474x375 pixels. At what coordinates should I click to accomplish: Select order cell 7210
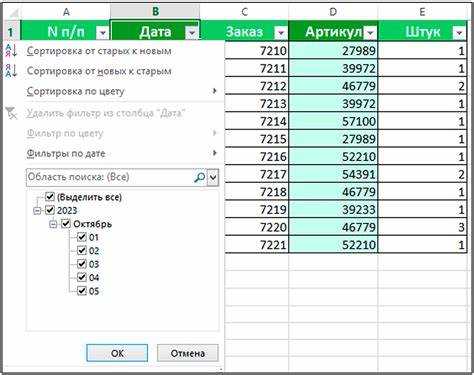coord(257,51)
